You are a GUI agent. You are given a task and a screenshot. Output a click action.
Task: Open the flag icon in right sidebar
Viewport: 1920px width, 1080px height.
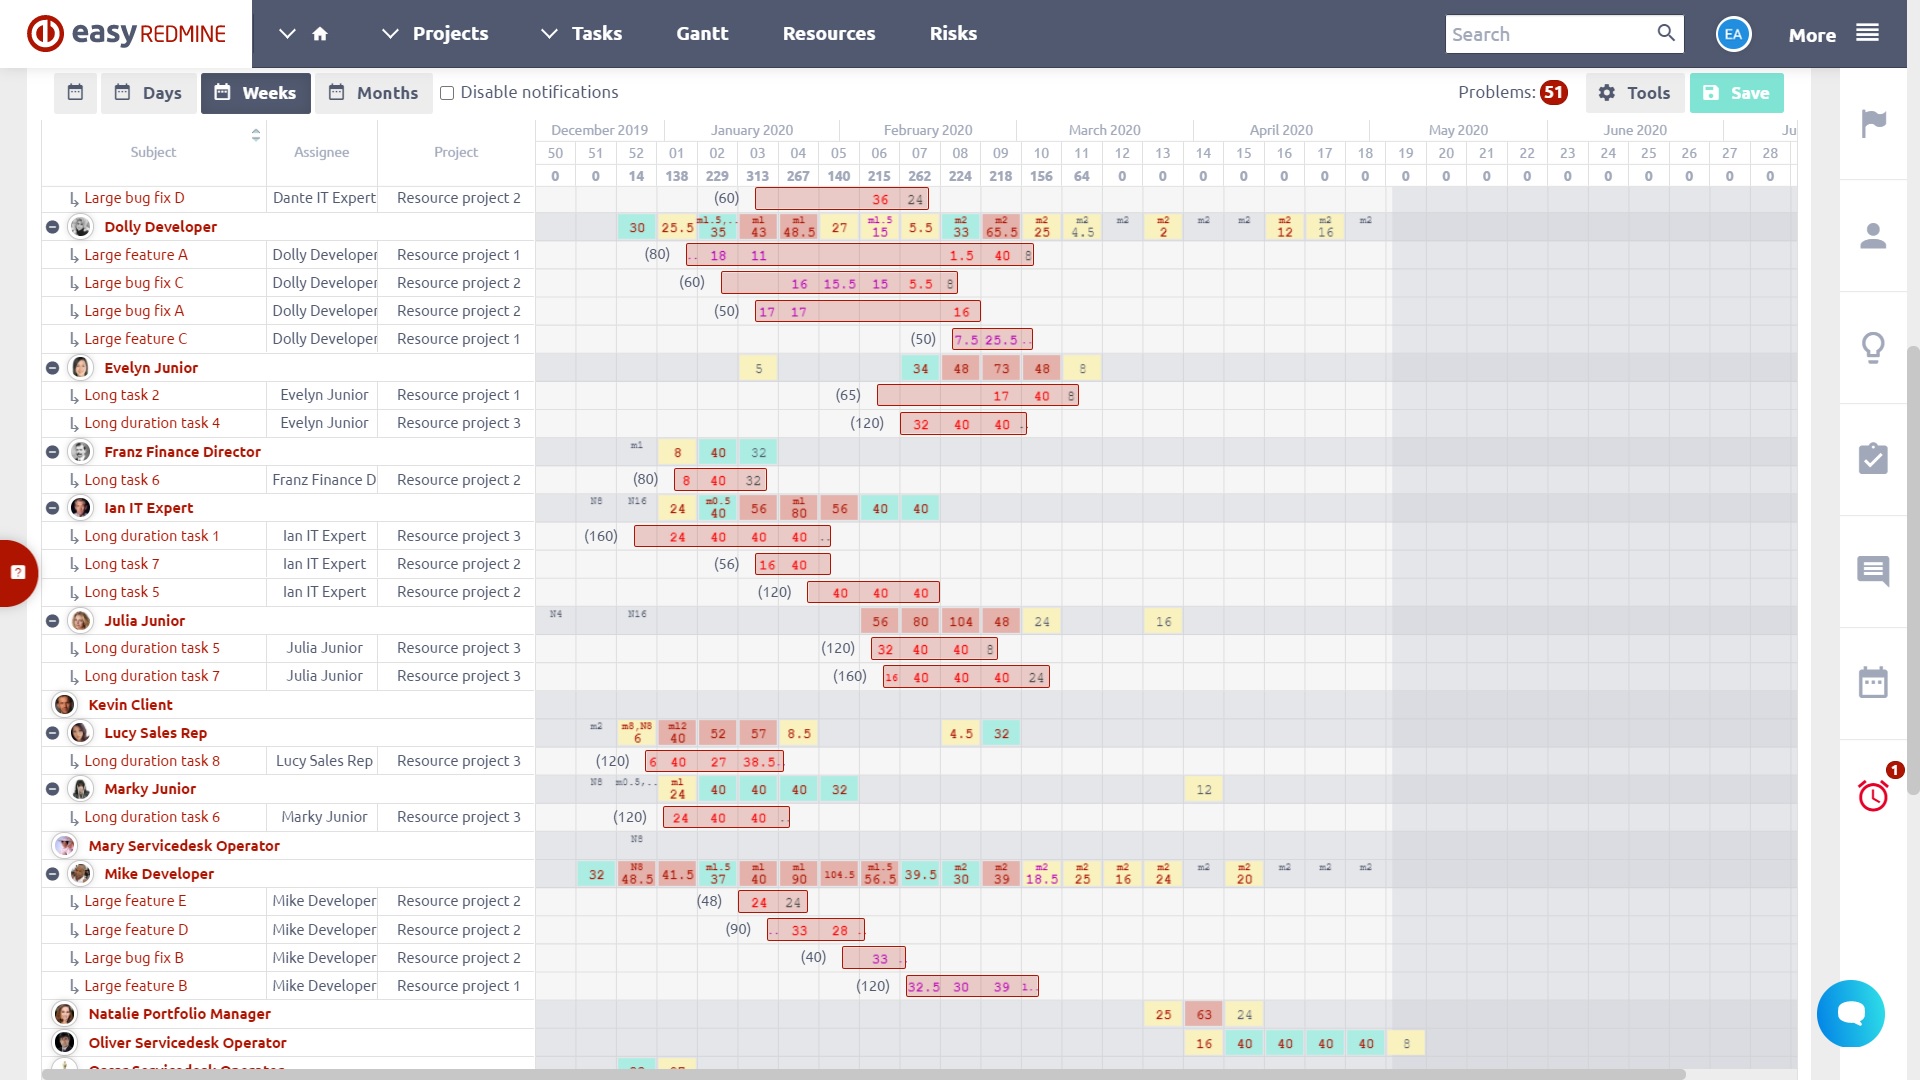(1873, 124)
